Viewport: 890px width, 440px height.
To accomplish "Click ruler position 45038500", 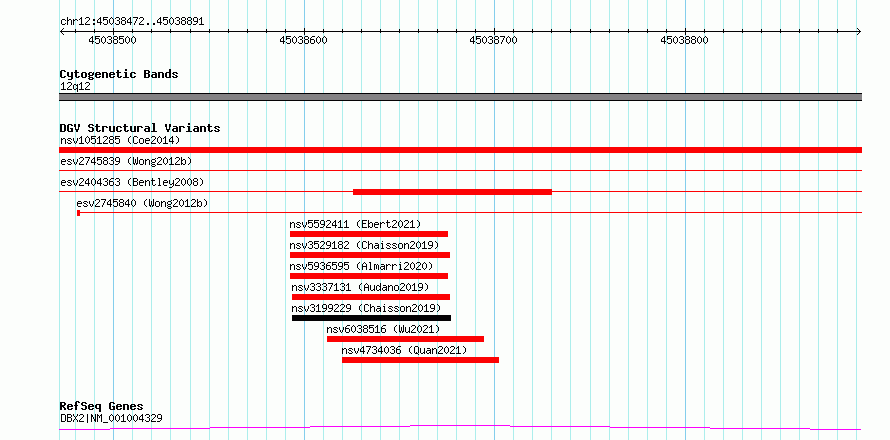I will tap(113, 41).
